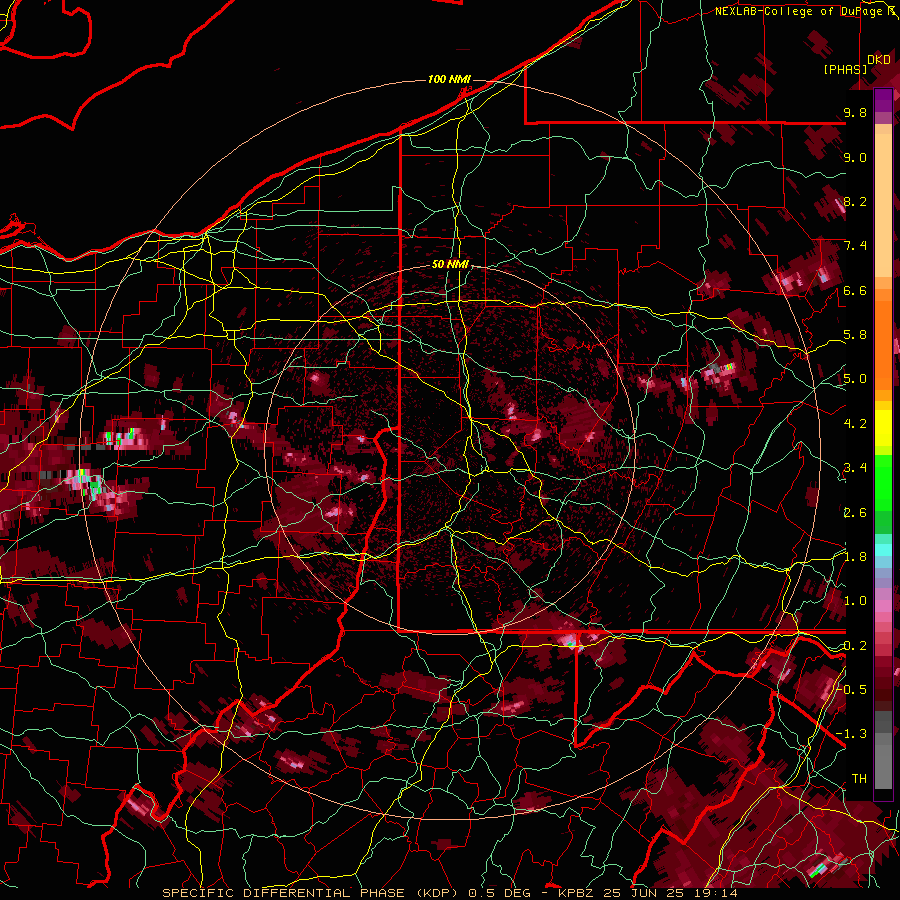Click the 5.0 scale value
Image resolution: width=900 pixels, height=900 pixels.
[855, 379]
